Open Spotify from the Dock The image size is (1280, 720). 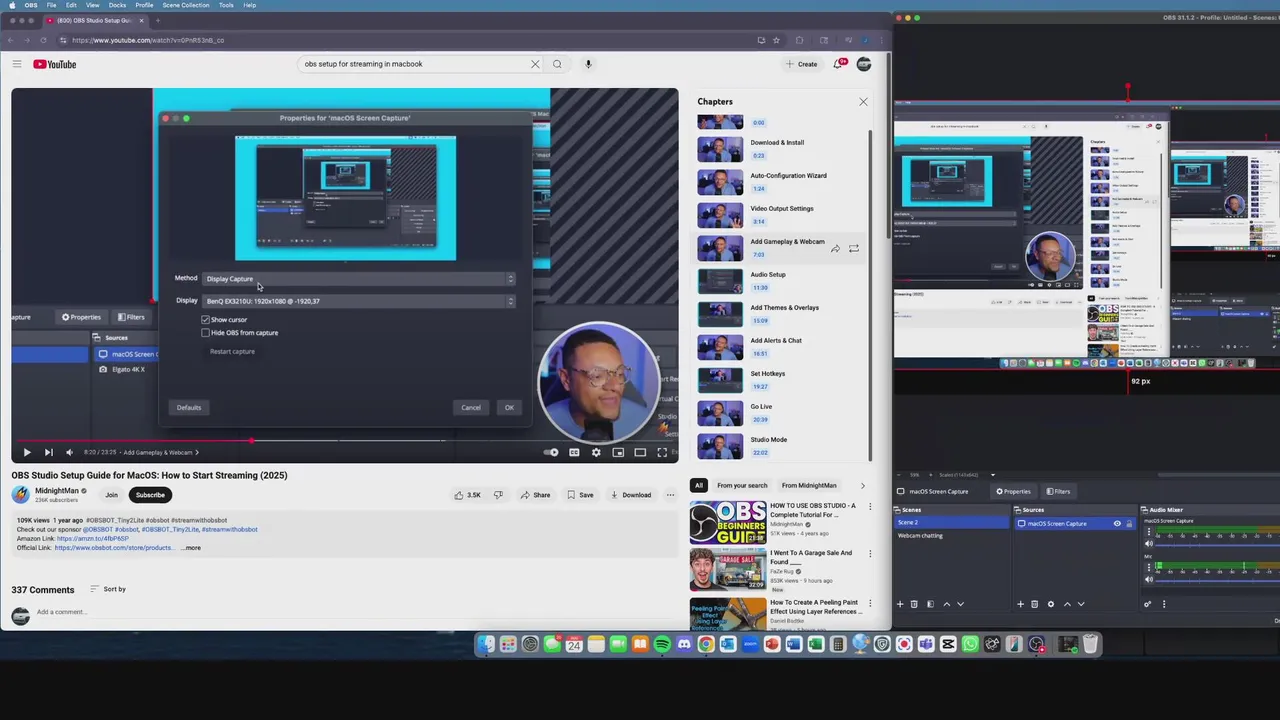[662, 645]
